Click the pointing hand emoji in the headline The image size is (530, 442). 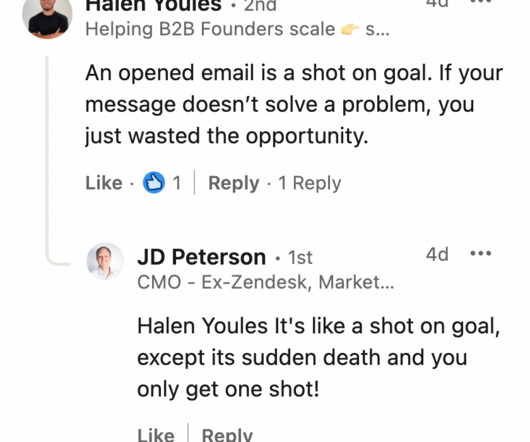pos(350,29)
